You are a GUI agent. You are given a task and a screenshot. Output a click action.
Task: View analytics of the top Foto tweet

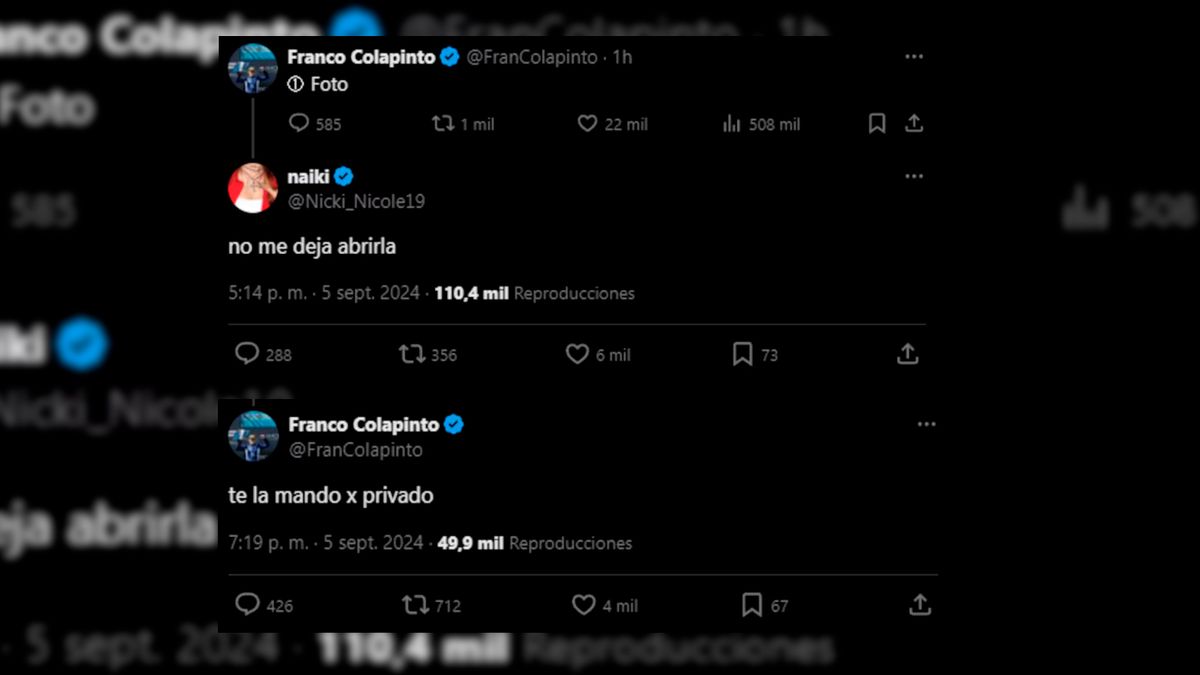click(x=732, y=123)
